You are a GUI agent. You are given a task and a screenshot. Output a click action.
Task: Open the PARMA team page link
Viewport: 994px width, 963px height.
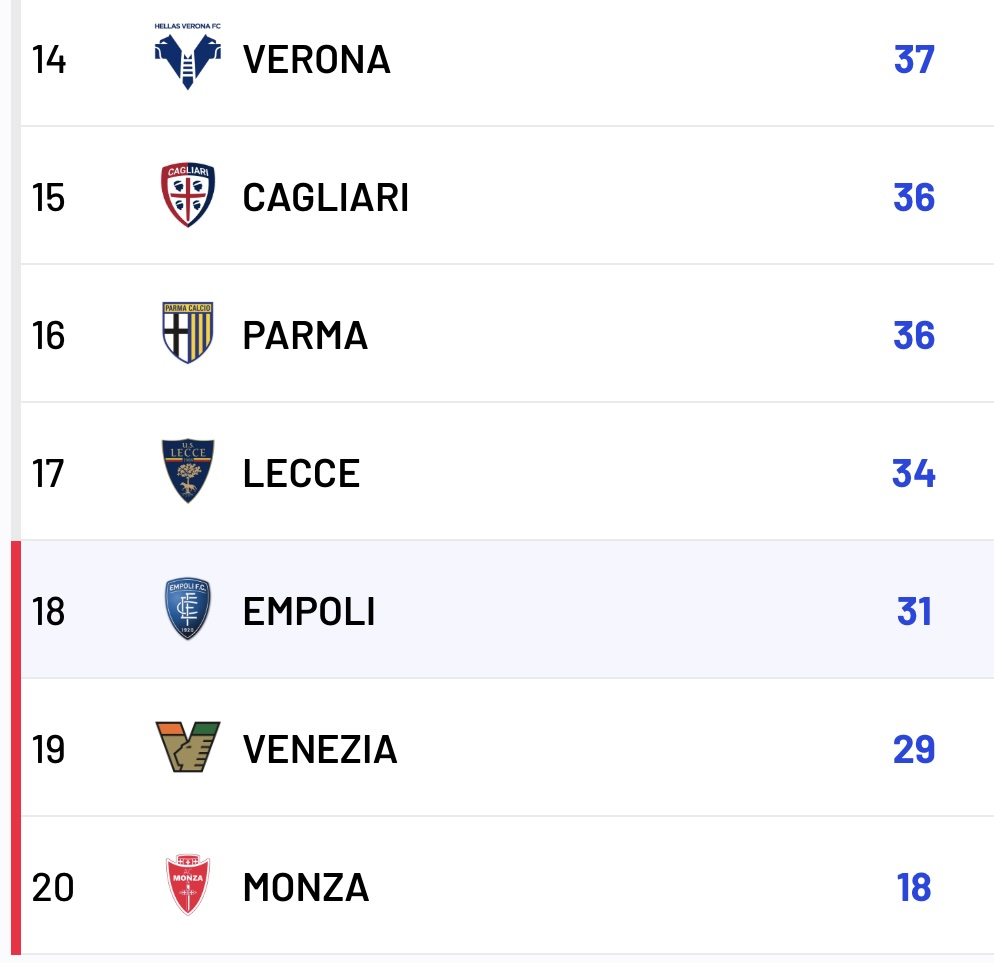coord(305,336)
